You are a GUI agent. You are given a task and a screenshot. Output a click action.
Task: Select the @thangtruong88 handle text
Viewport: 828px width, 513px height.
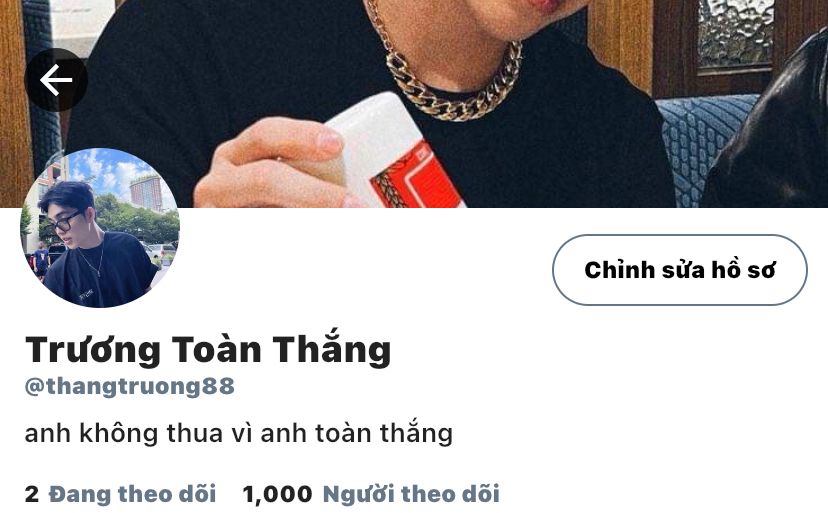pos(129,386)
